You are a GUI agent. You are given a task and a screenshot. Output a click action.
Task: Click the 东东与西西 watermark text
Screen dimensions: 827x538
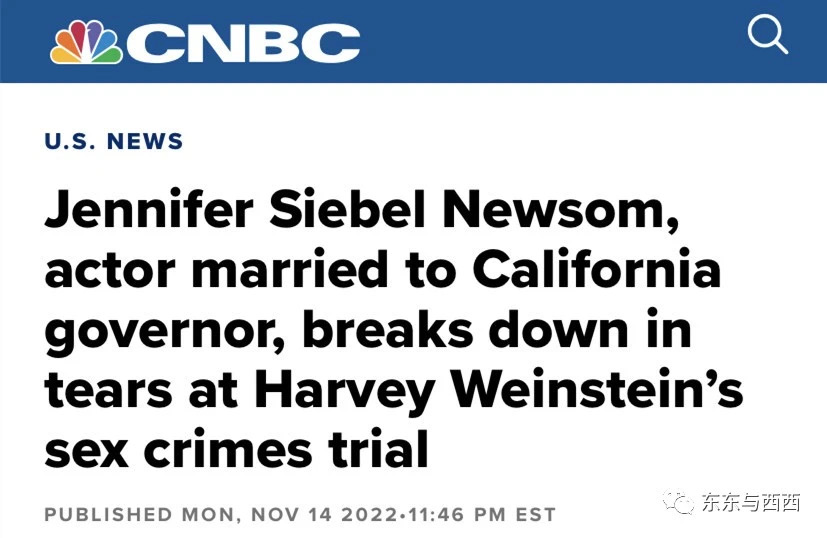pyautogui.click(x=751, y=502)
